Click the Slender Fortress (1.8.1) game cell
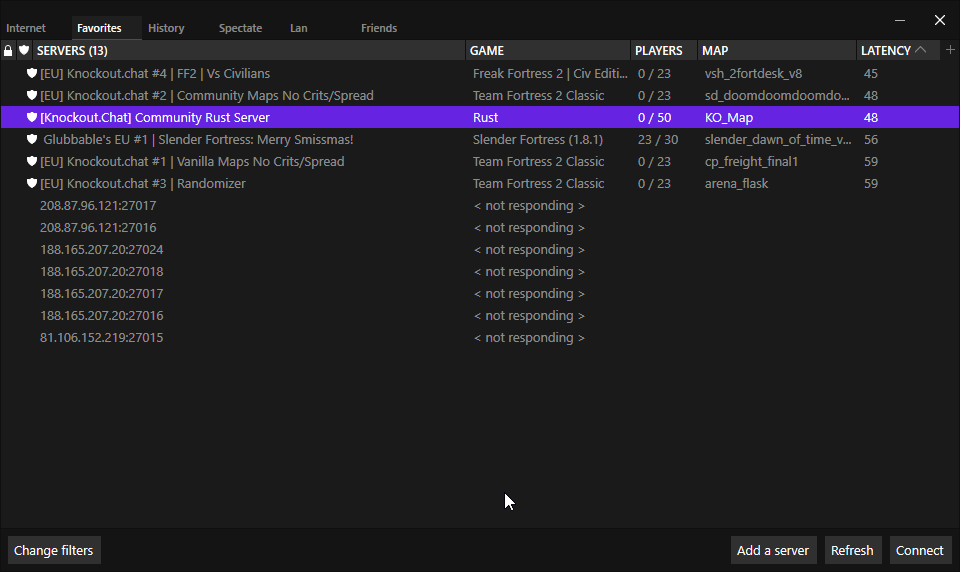This screenshot has height=572, width=960. pos(538,140)
